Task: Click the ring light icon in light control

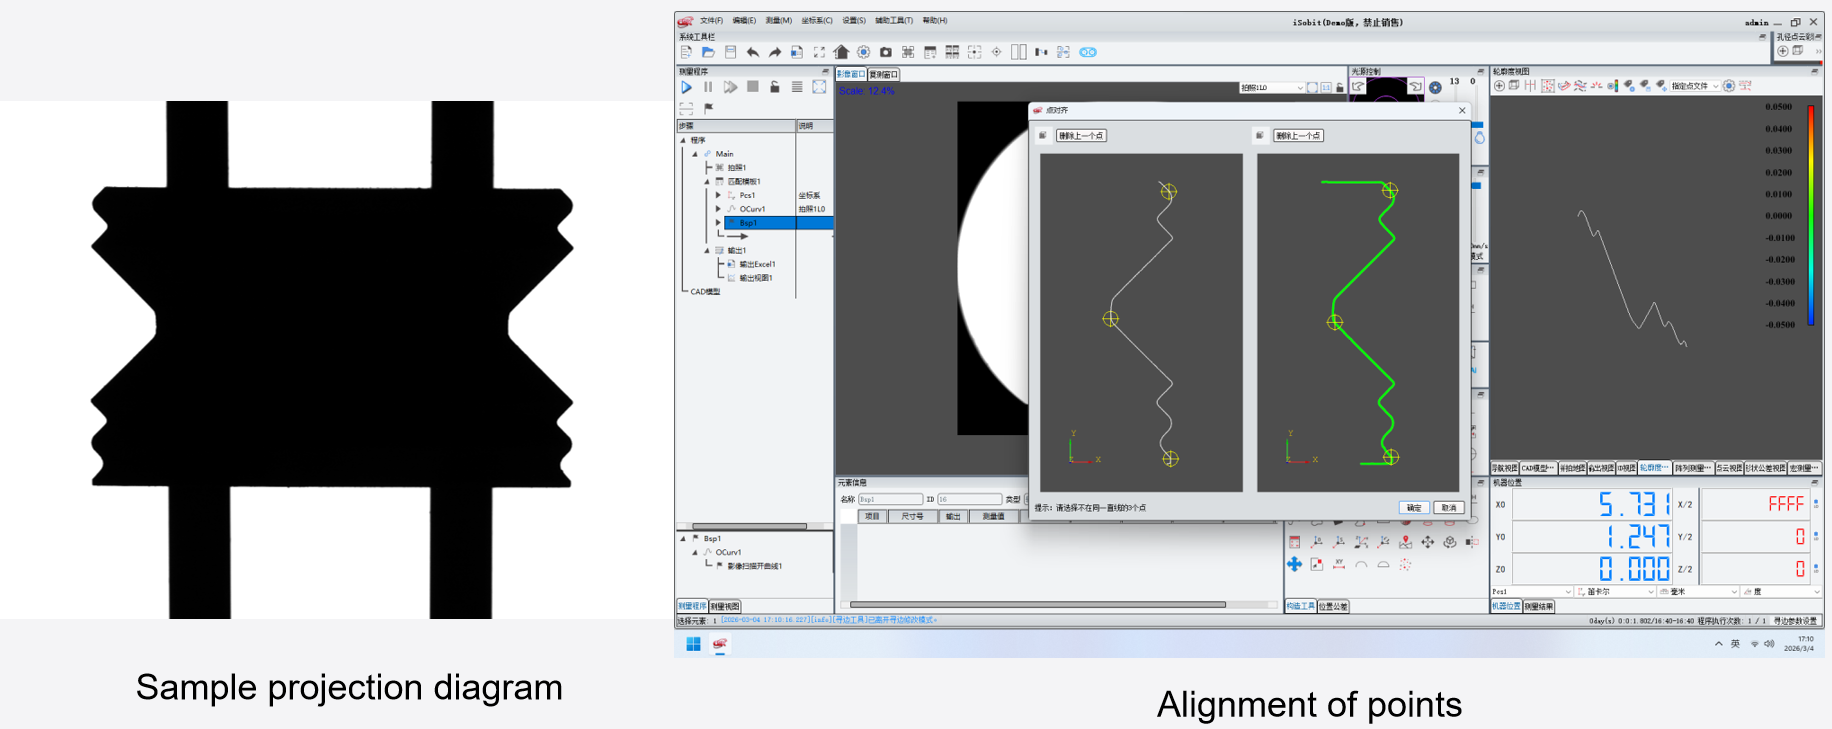Action: tap(1435, 87)
